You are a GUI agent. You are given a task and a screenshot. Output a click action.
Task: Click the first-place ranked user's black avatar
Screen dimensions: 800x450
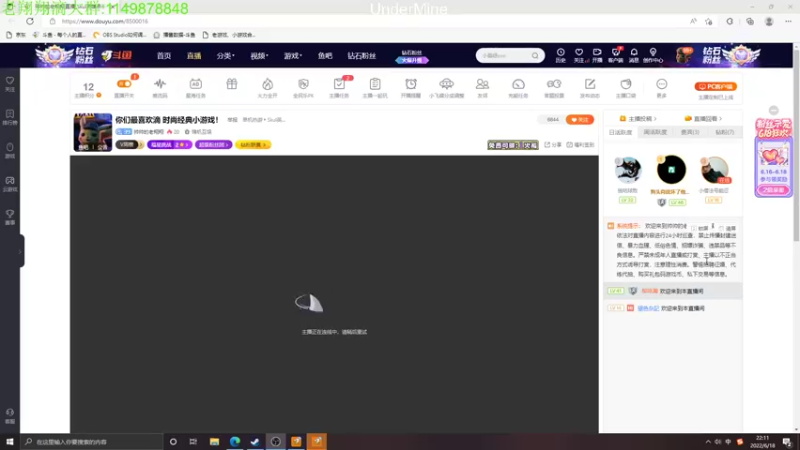671,169
